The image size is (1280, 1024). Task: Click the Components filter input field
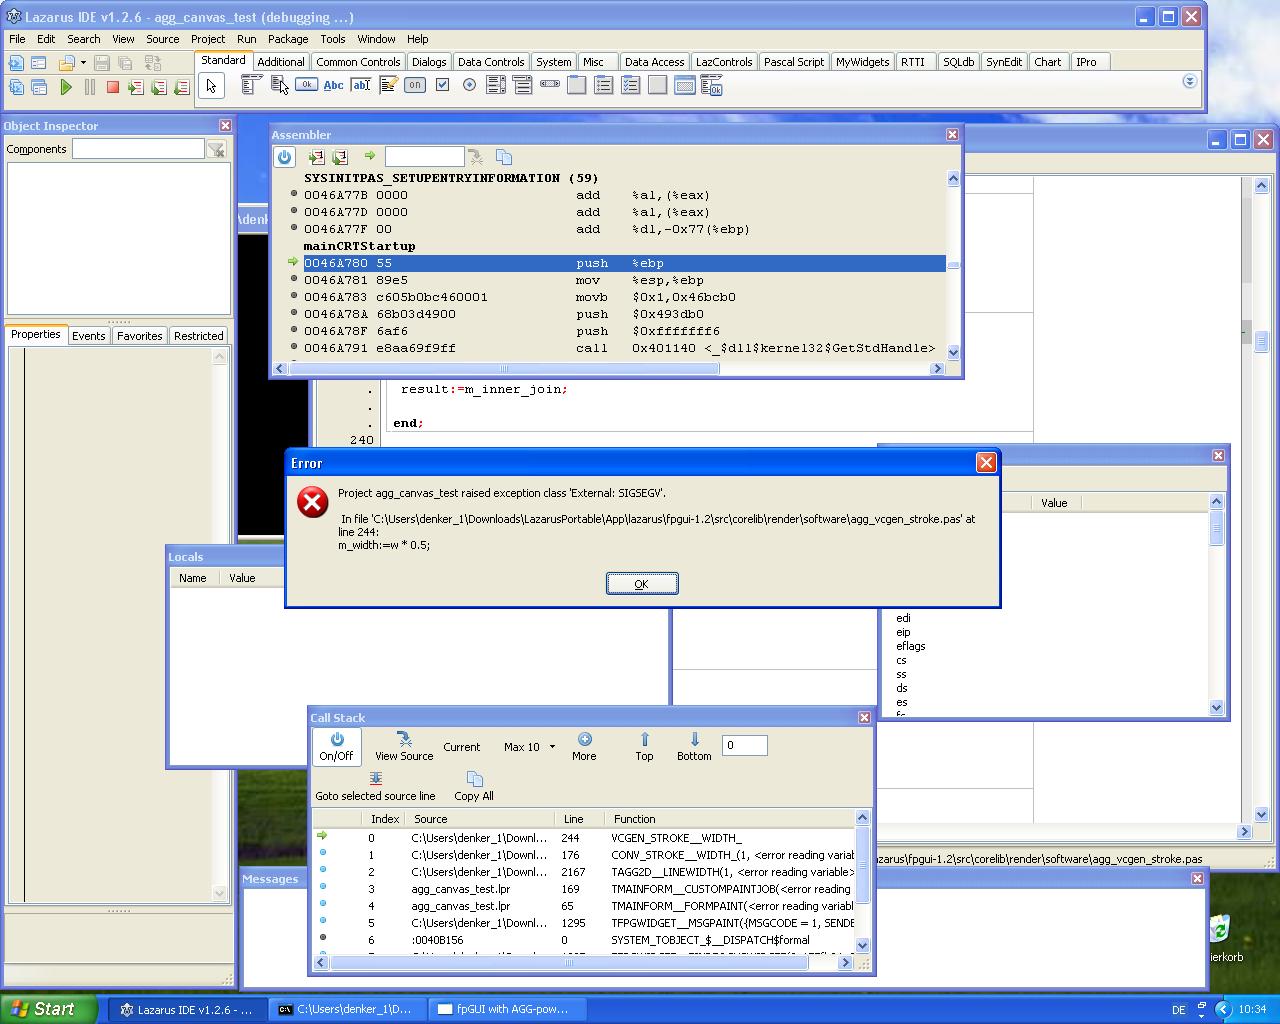(x=138, y=149)
